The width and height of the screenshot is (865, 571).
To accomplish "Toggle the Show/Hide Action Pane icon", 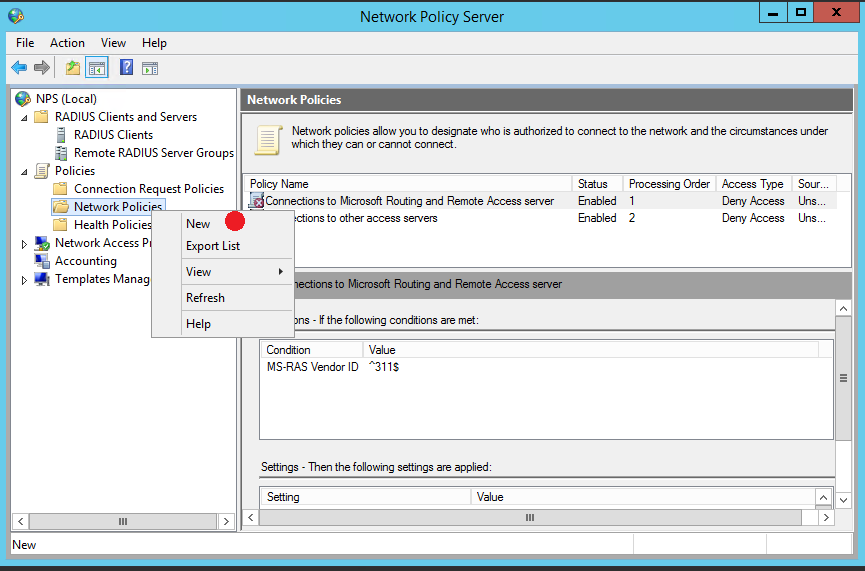I will (x=150, y=68).
